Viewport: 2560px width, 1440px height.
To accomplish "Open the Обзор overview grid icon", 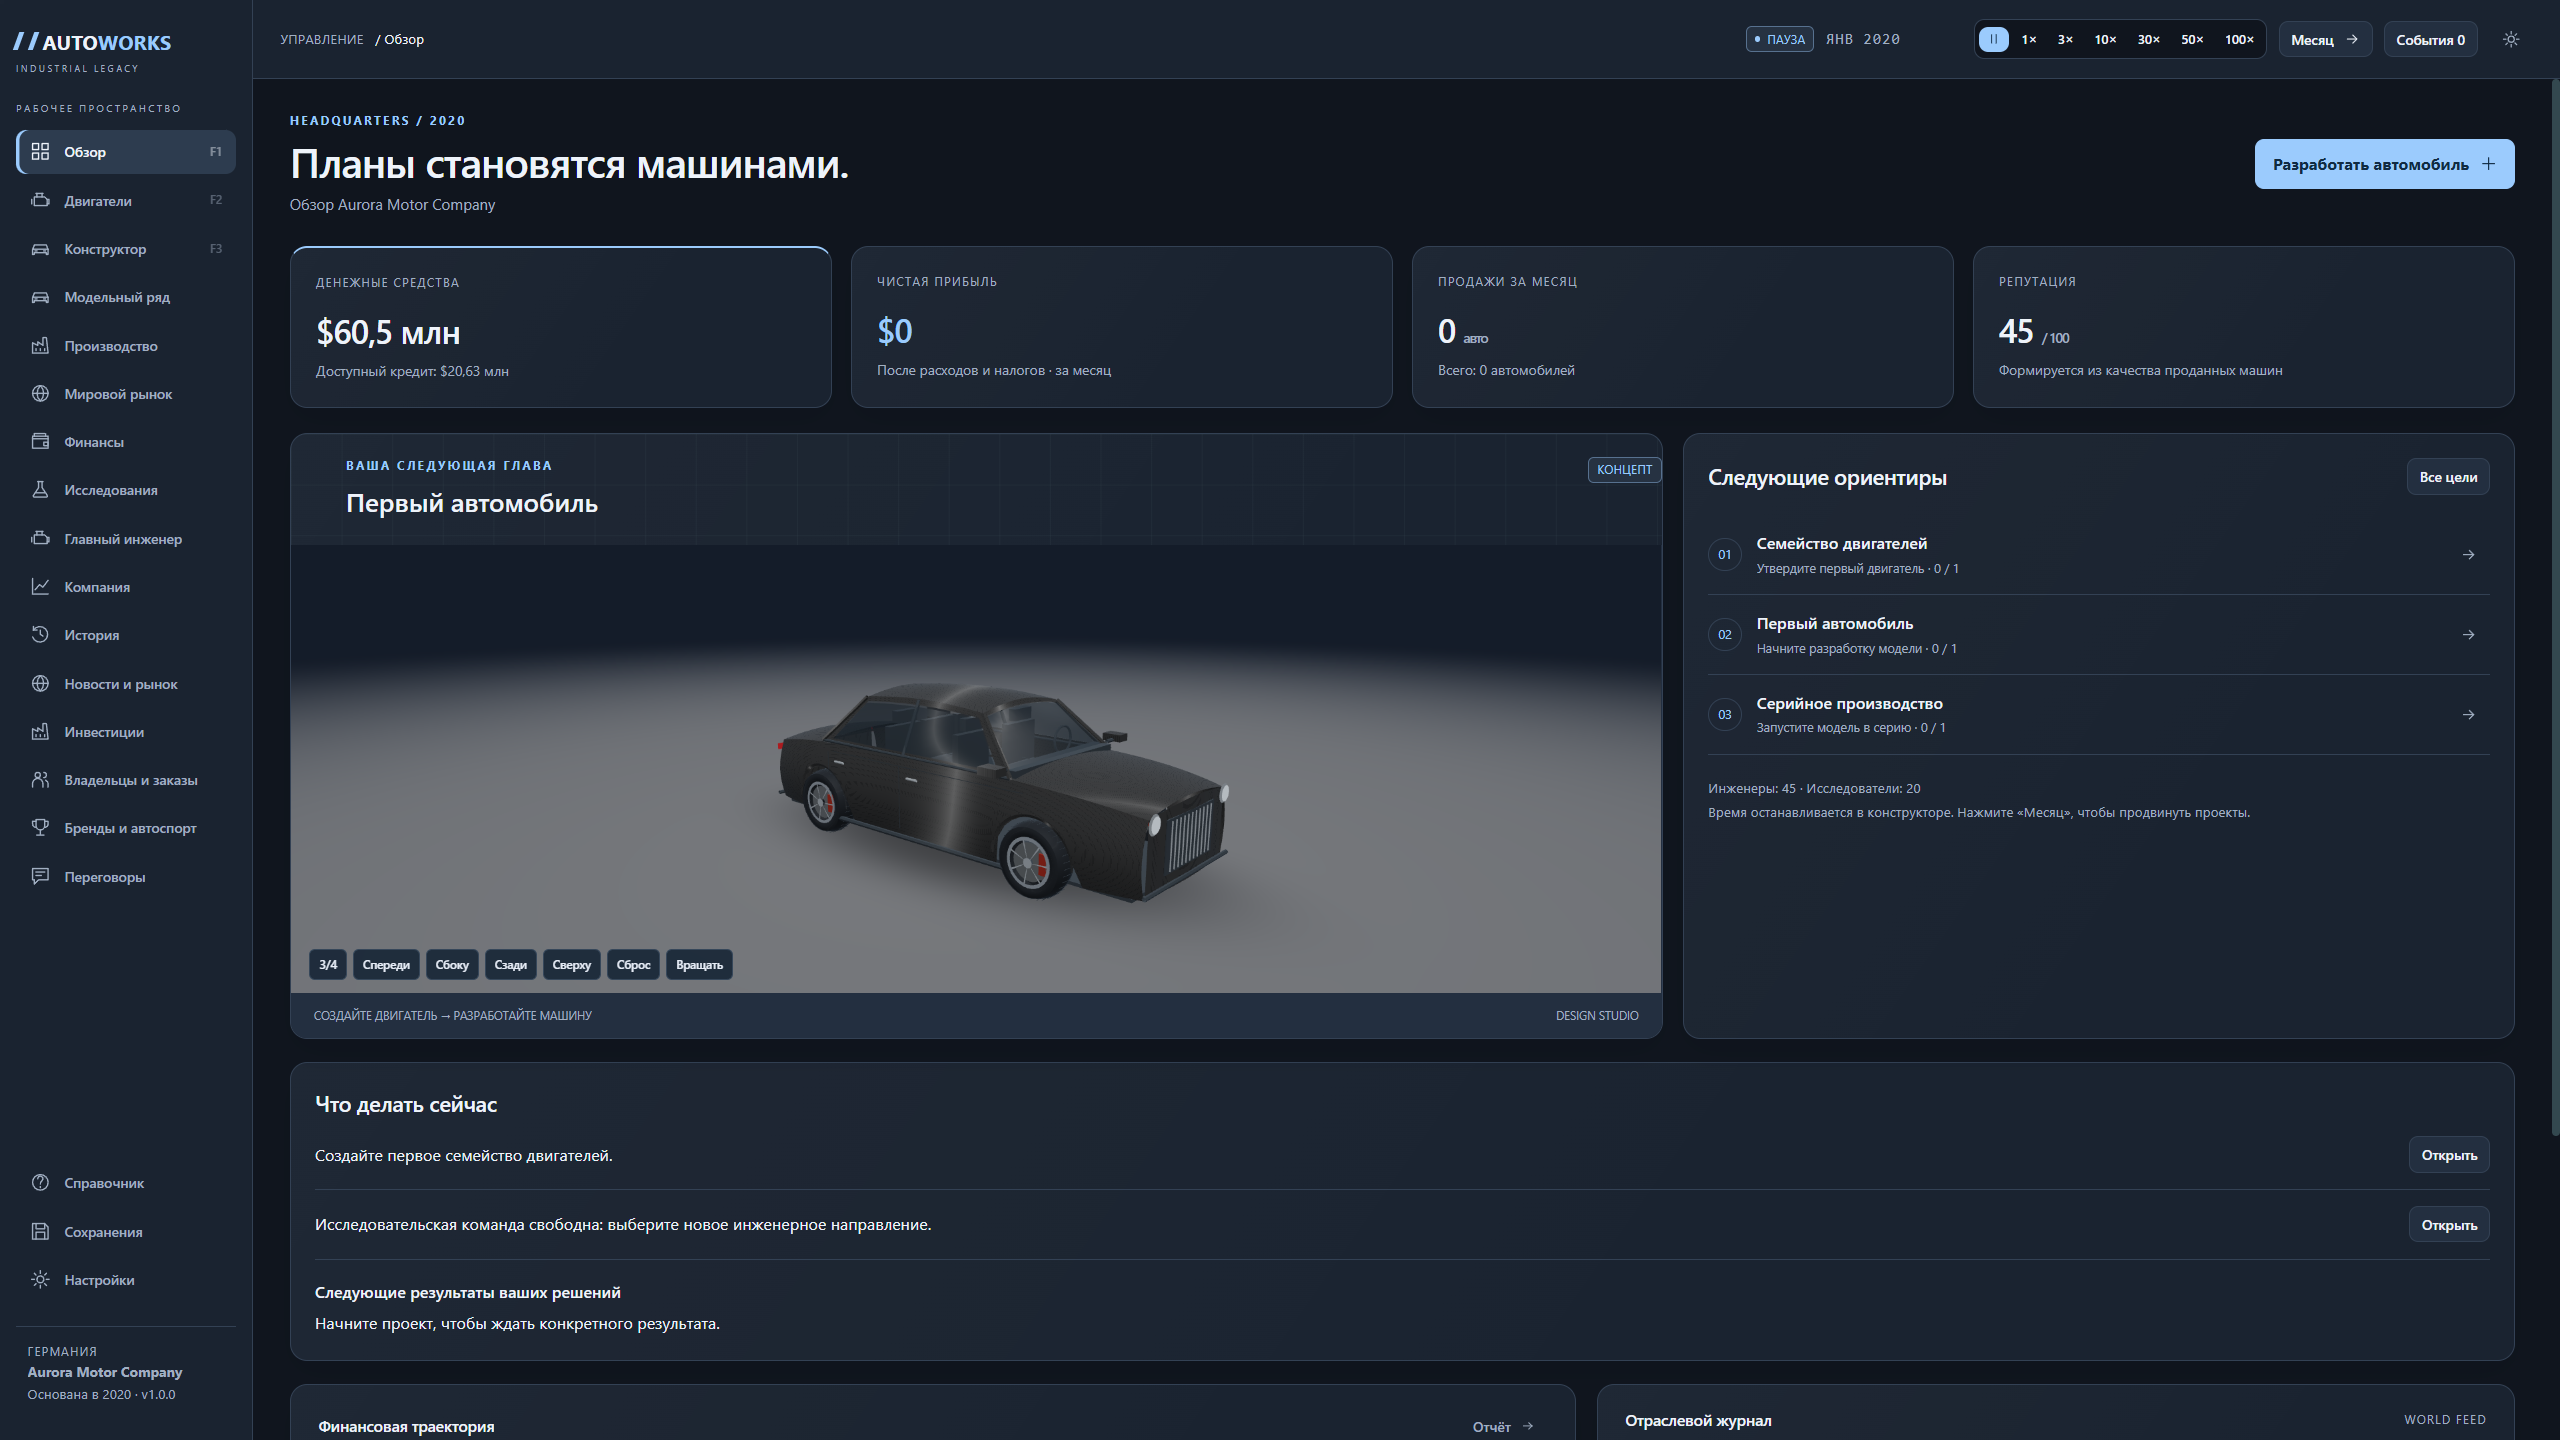I will pyautogui.click(x=40, y=152).
